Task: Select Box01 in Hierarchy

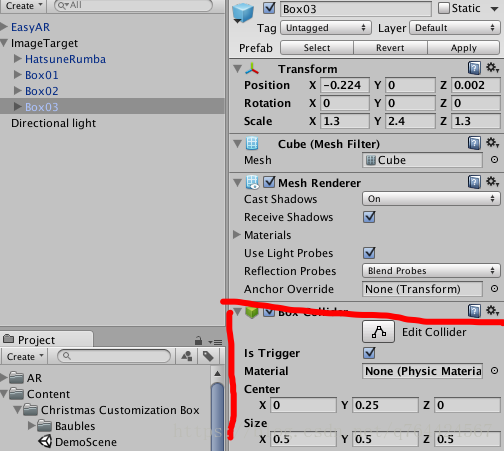Action: point(42,75)
